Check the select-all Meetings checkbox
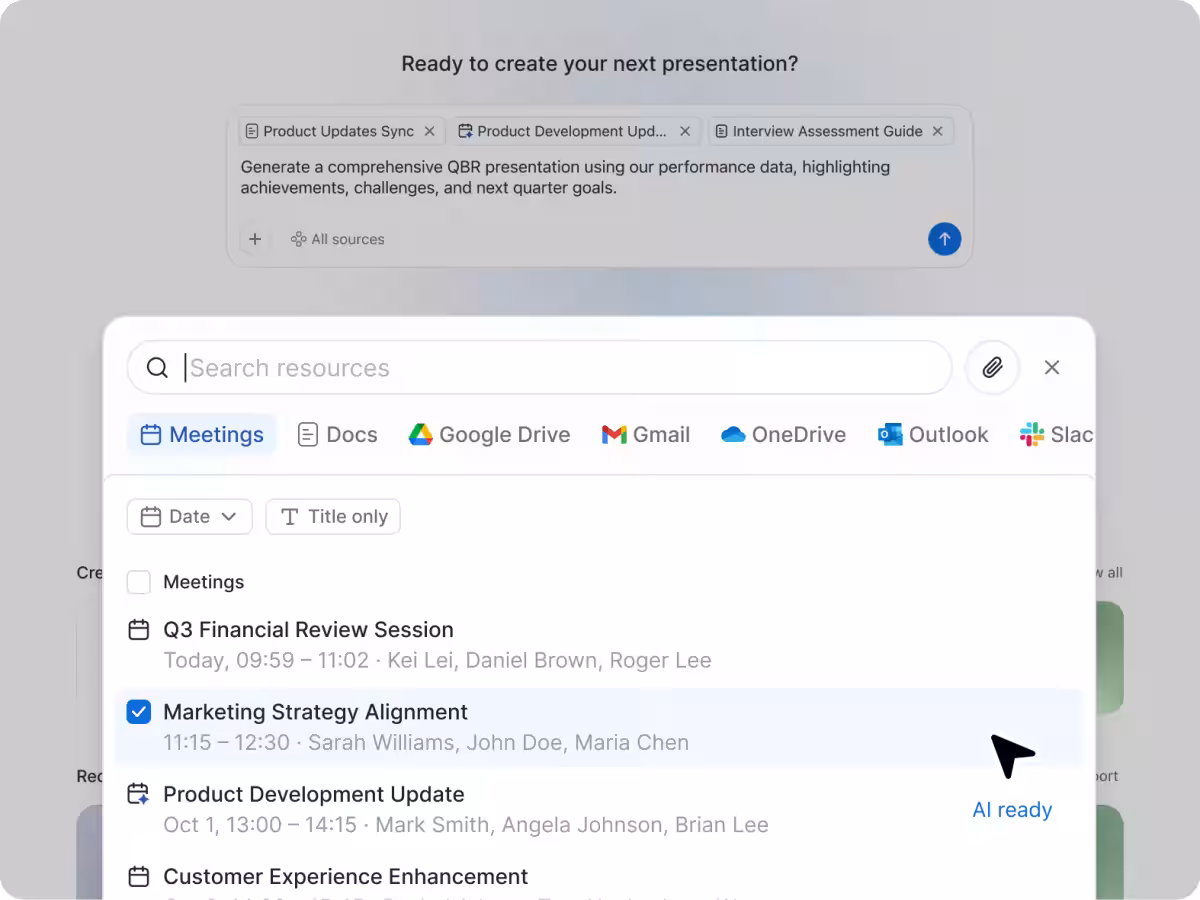Screen dimensions: 1200x900 coord(139,582)
